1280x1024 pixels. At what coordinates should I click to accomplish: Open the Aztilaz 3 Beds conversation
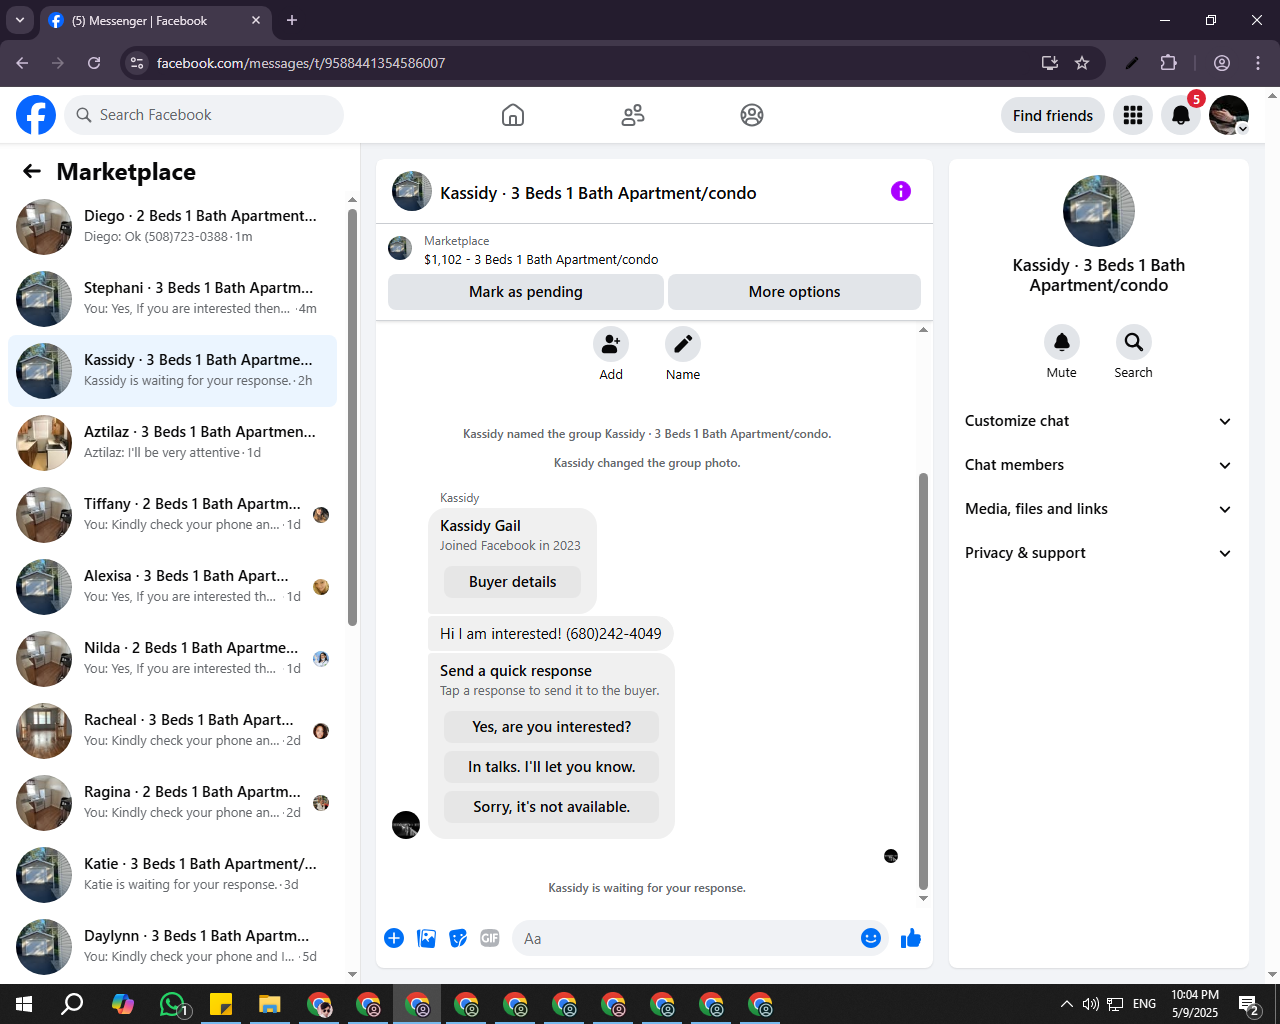coord(172,443)
